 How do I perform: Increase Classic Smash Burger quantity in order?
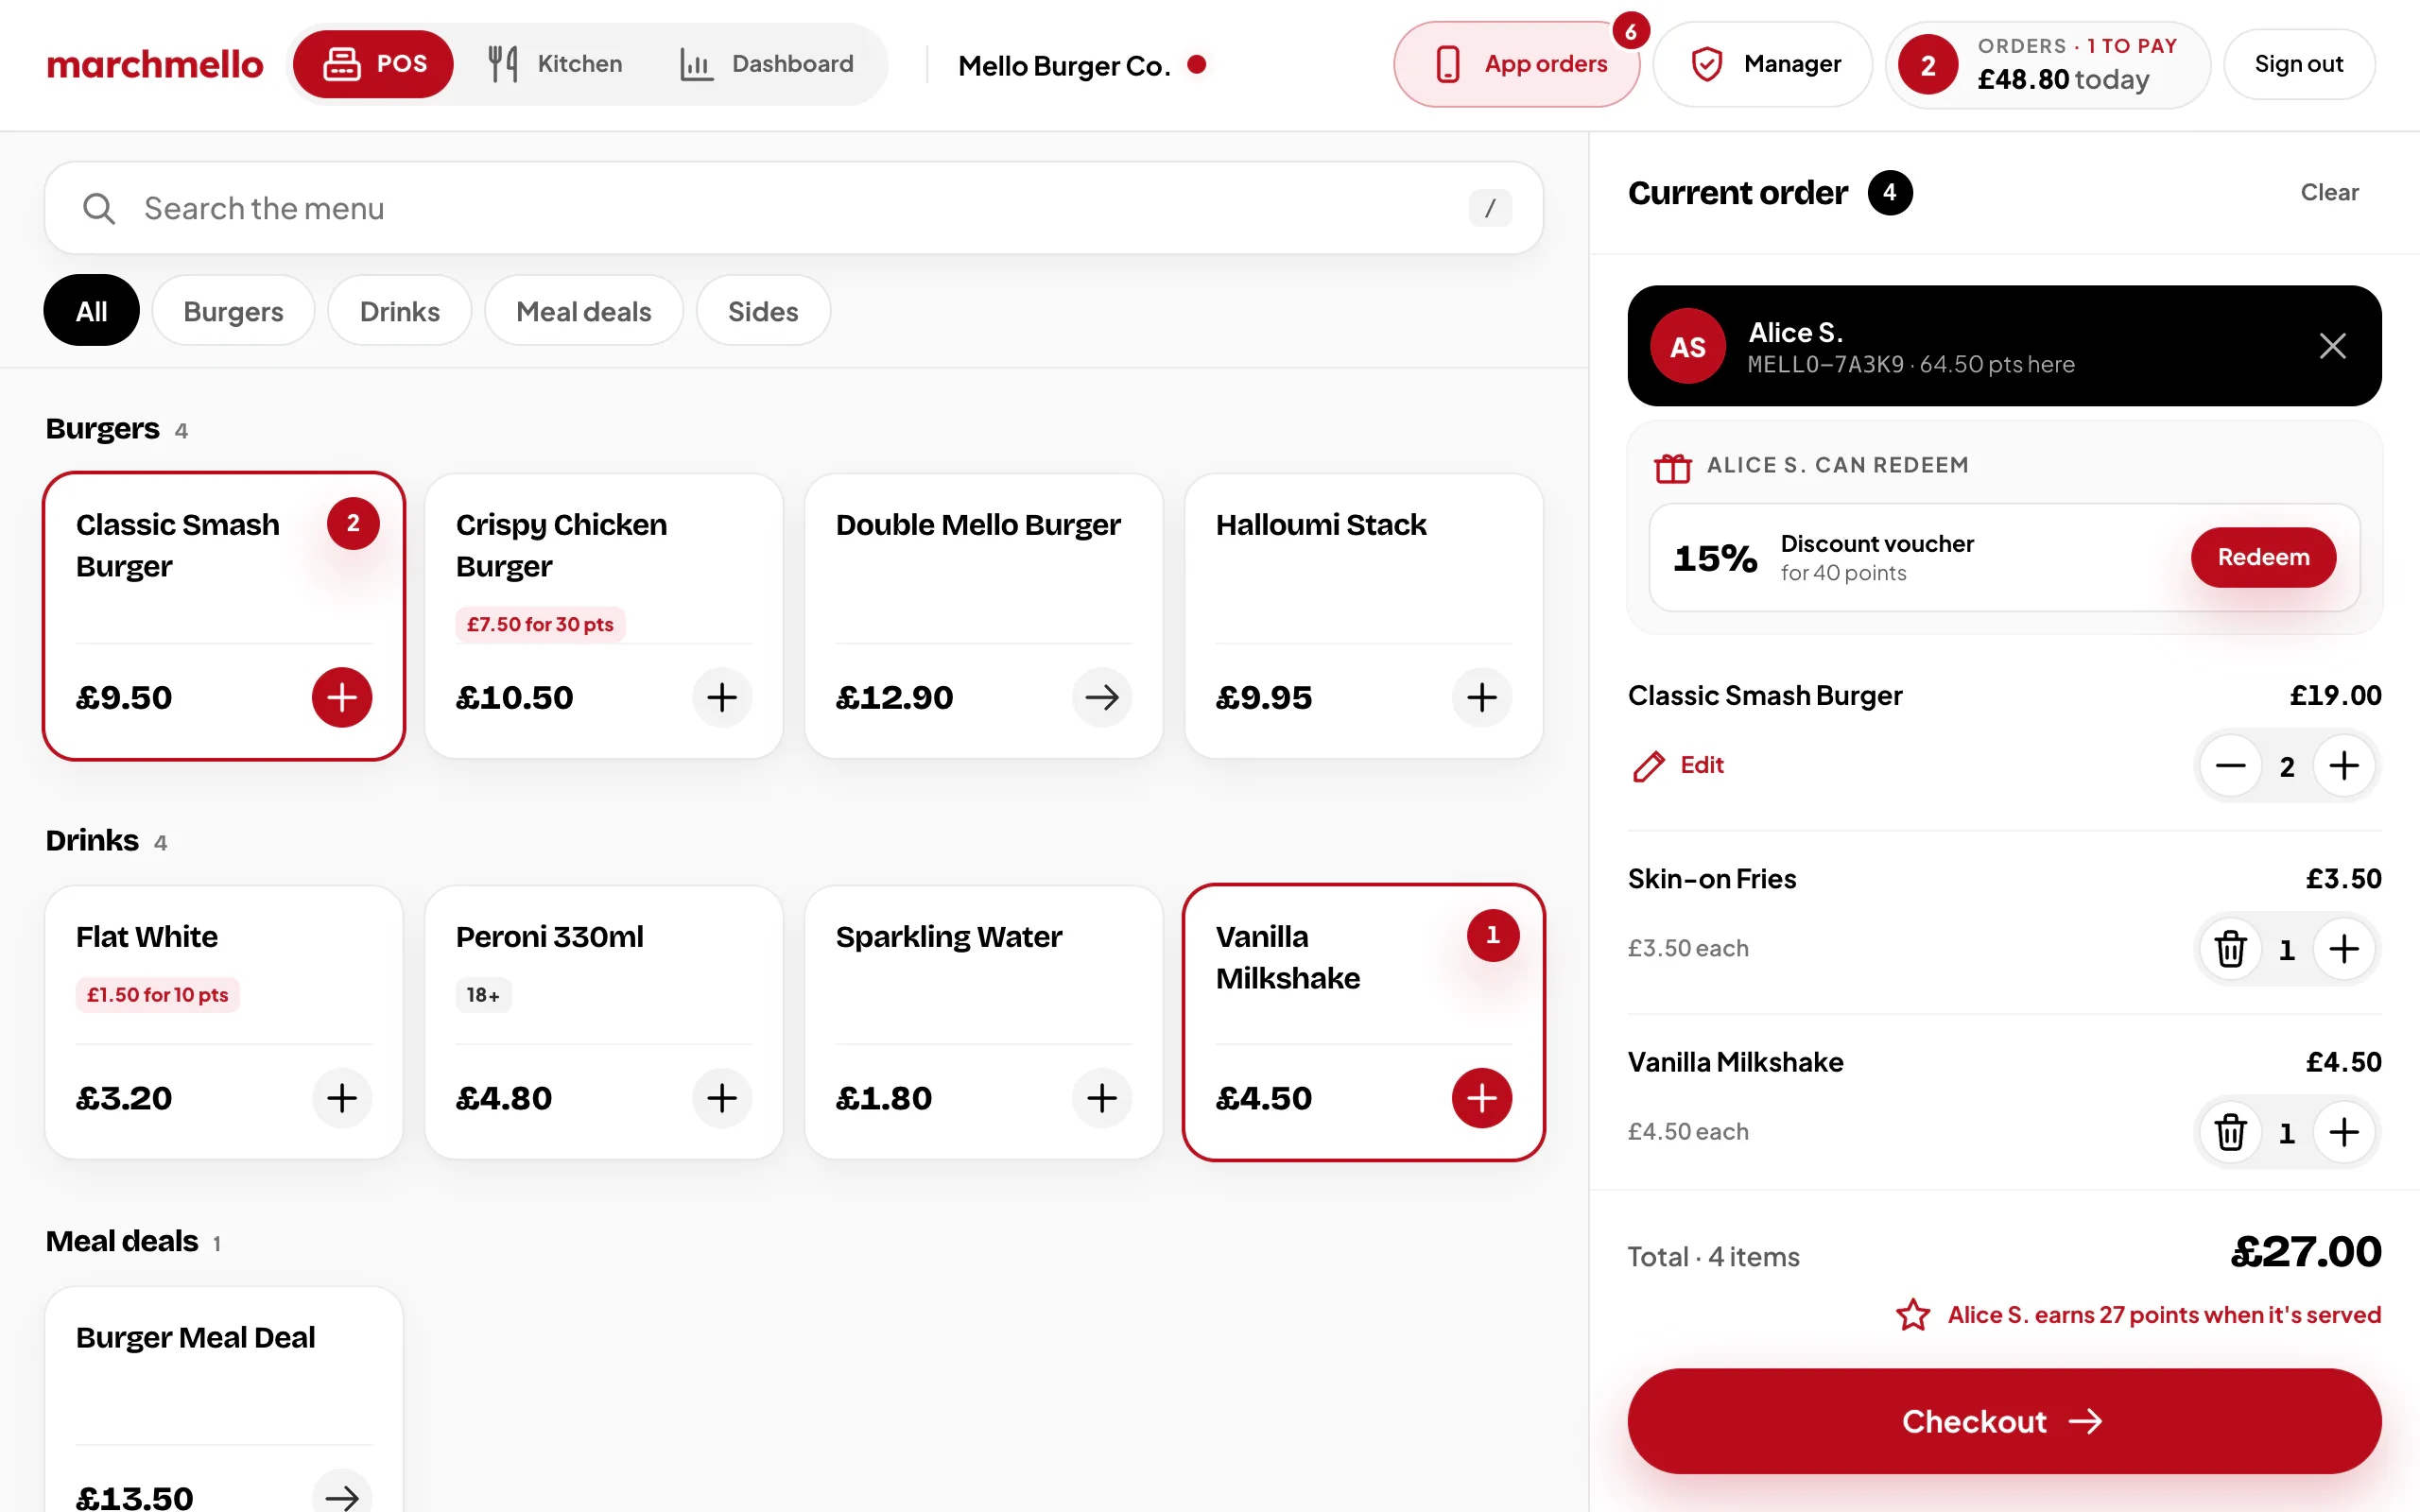pyautogui.click(x=2344, y=766)
